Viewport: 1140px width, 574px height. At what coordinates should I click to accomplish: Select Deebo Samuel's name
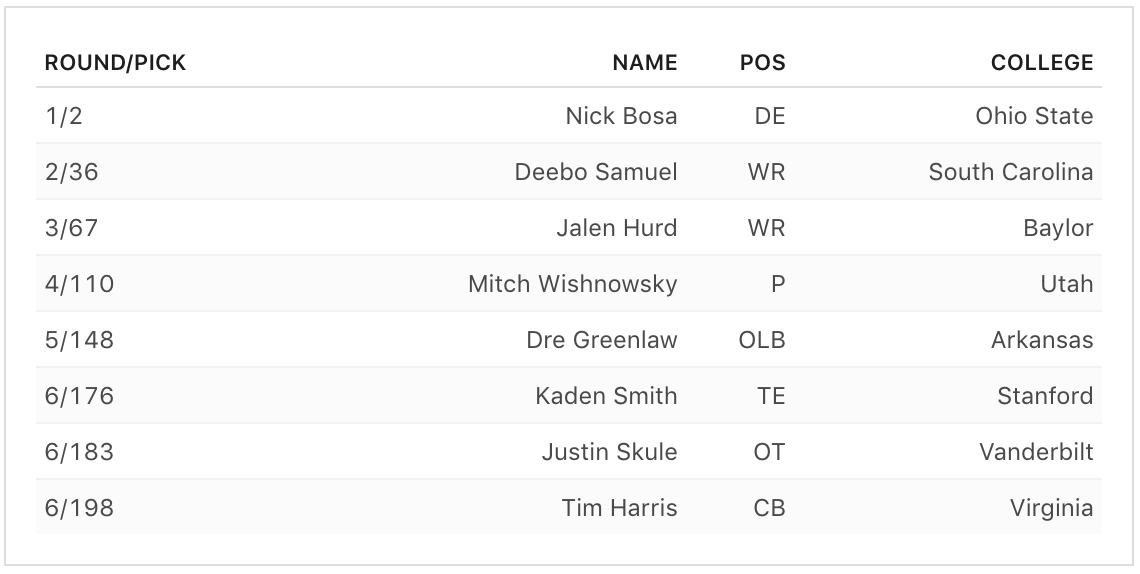click(596, 172)
